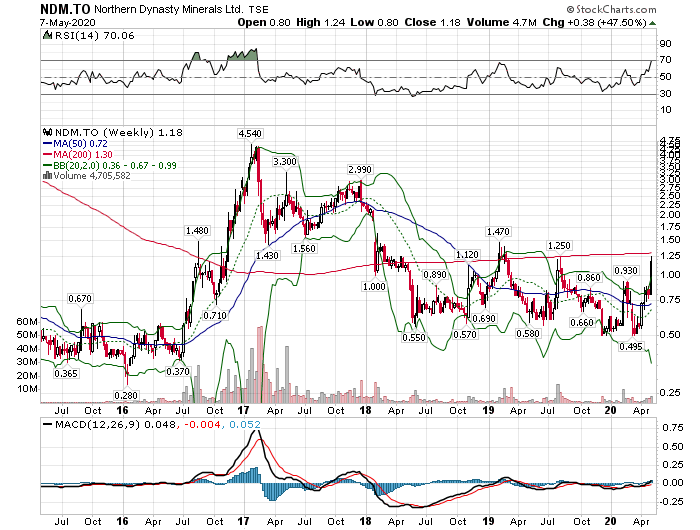
Task: Click the 90 level on the RSI axis
Action: 666,44
